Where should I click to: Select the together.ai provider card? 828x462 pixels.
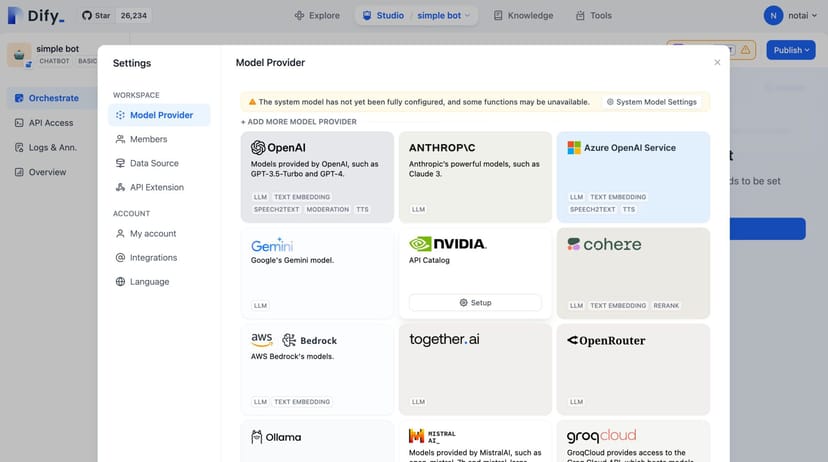pyautogui.click(x=475, y=368)
